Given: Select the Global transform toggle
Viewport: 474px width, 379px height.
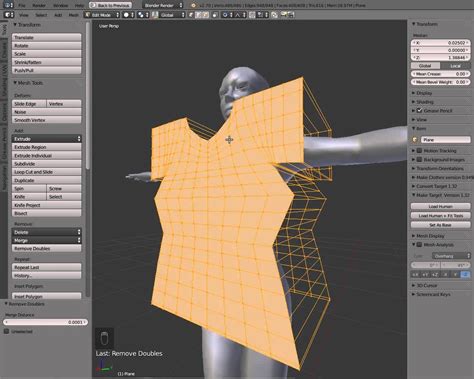Looking at the screenshot, I should coord(425,66).
